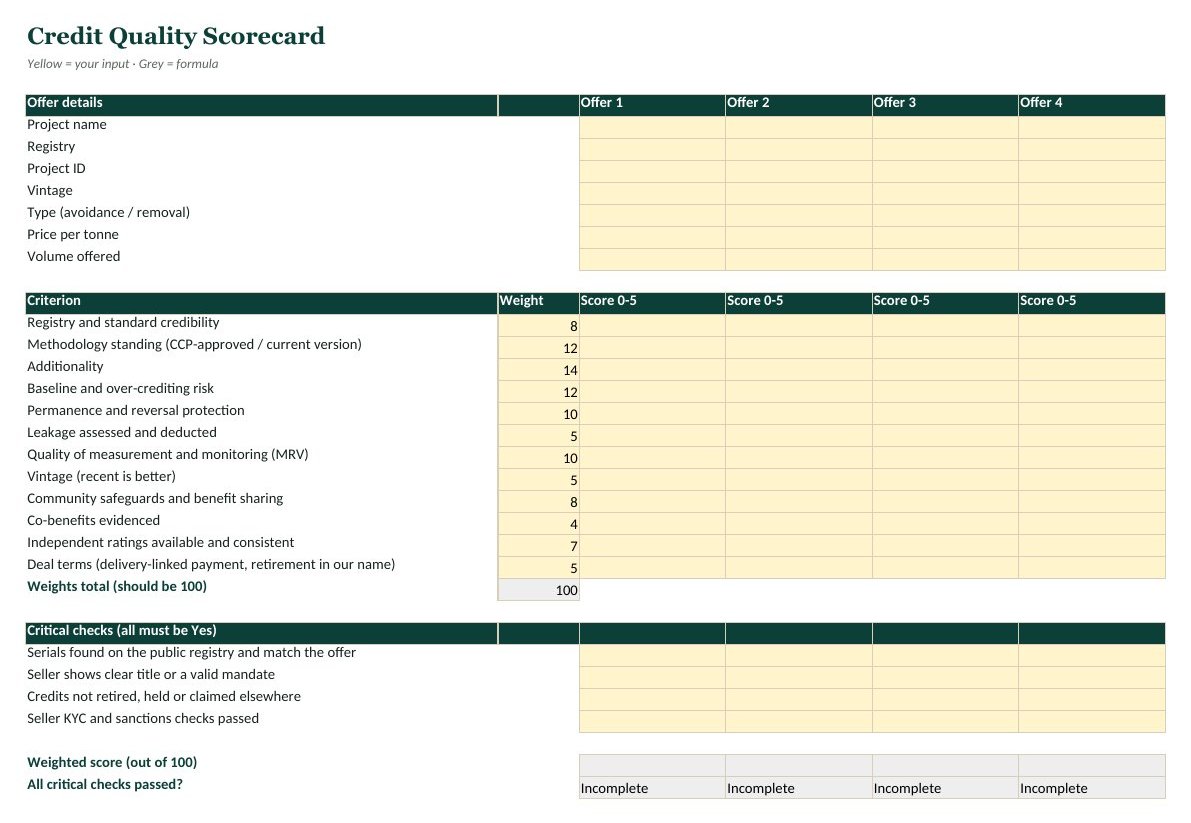Click the weight 5 for Vintage (recent is better)
The height and width of the screenshot is (823, 1191).
pos(539,480)
